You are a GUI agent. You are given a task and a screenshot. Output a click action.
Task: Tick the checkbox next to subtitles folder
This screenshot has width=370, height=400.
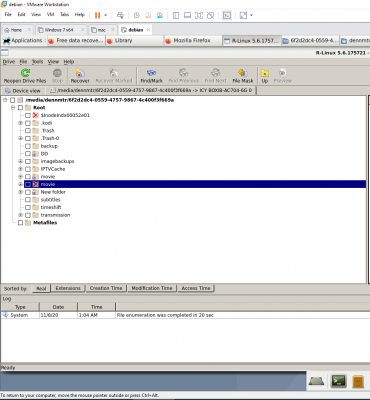point(28,200)
